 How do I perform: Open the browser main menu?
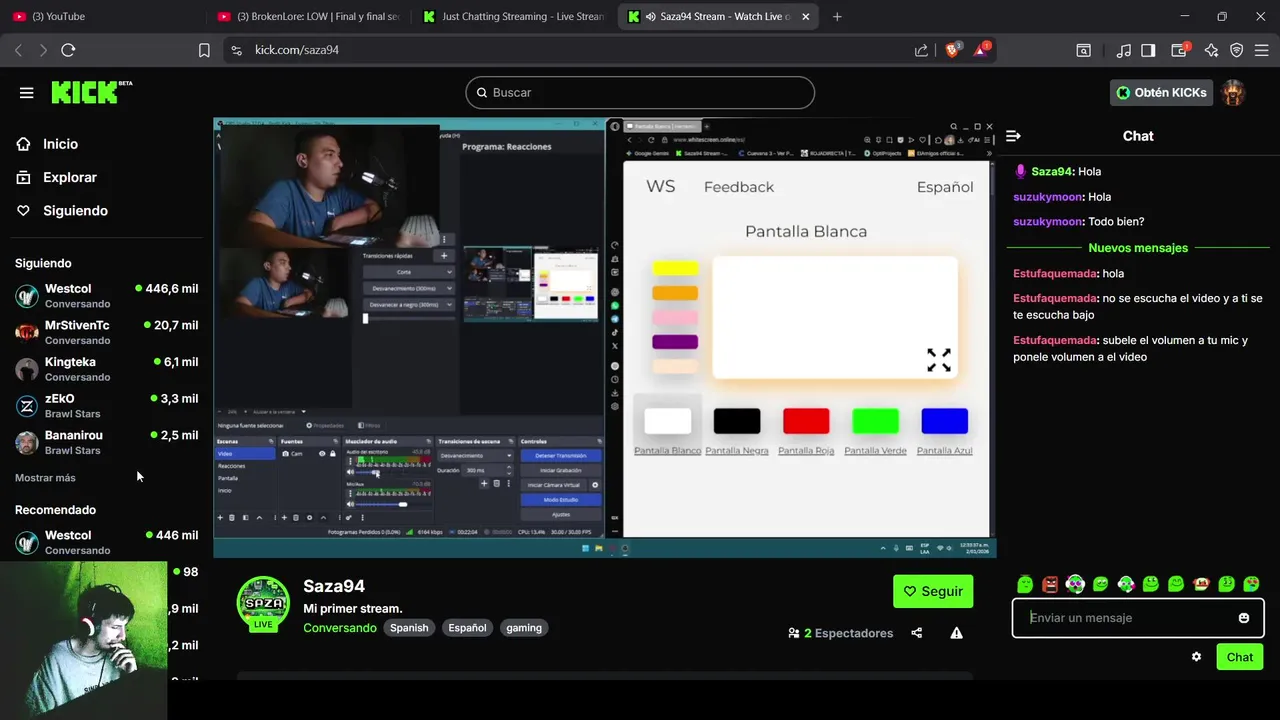[x=1261, y=50]
